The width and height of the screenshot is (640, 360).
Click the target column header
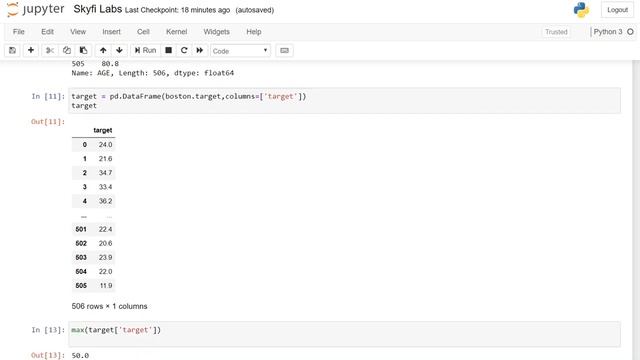point(103,130)
